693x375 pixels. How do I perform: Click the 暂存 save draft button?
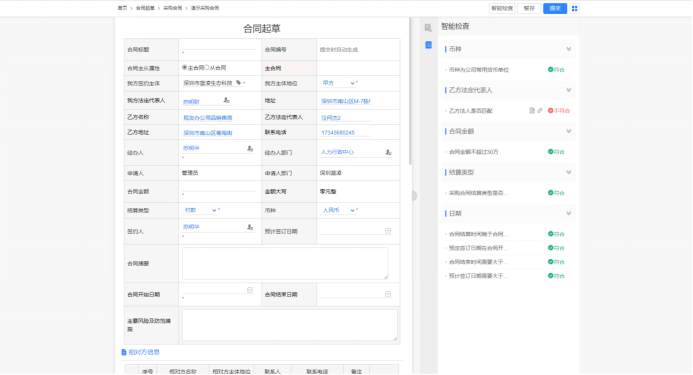pyautogui.click(x=529, y=8)
